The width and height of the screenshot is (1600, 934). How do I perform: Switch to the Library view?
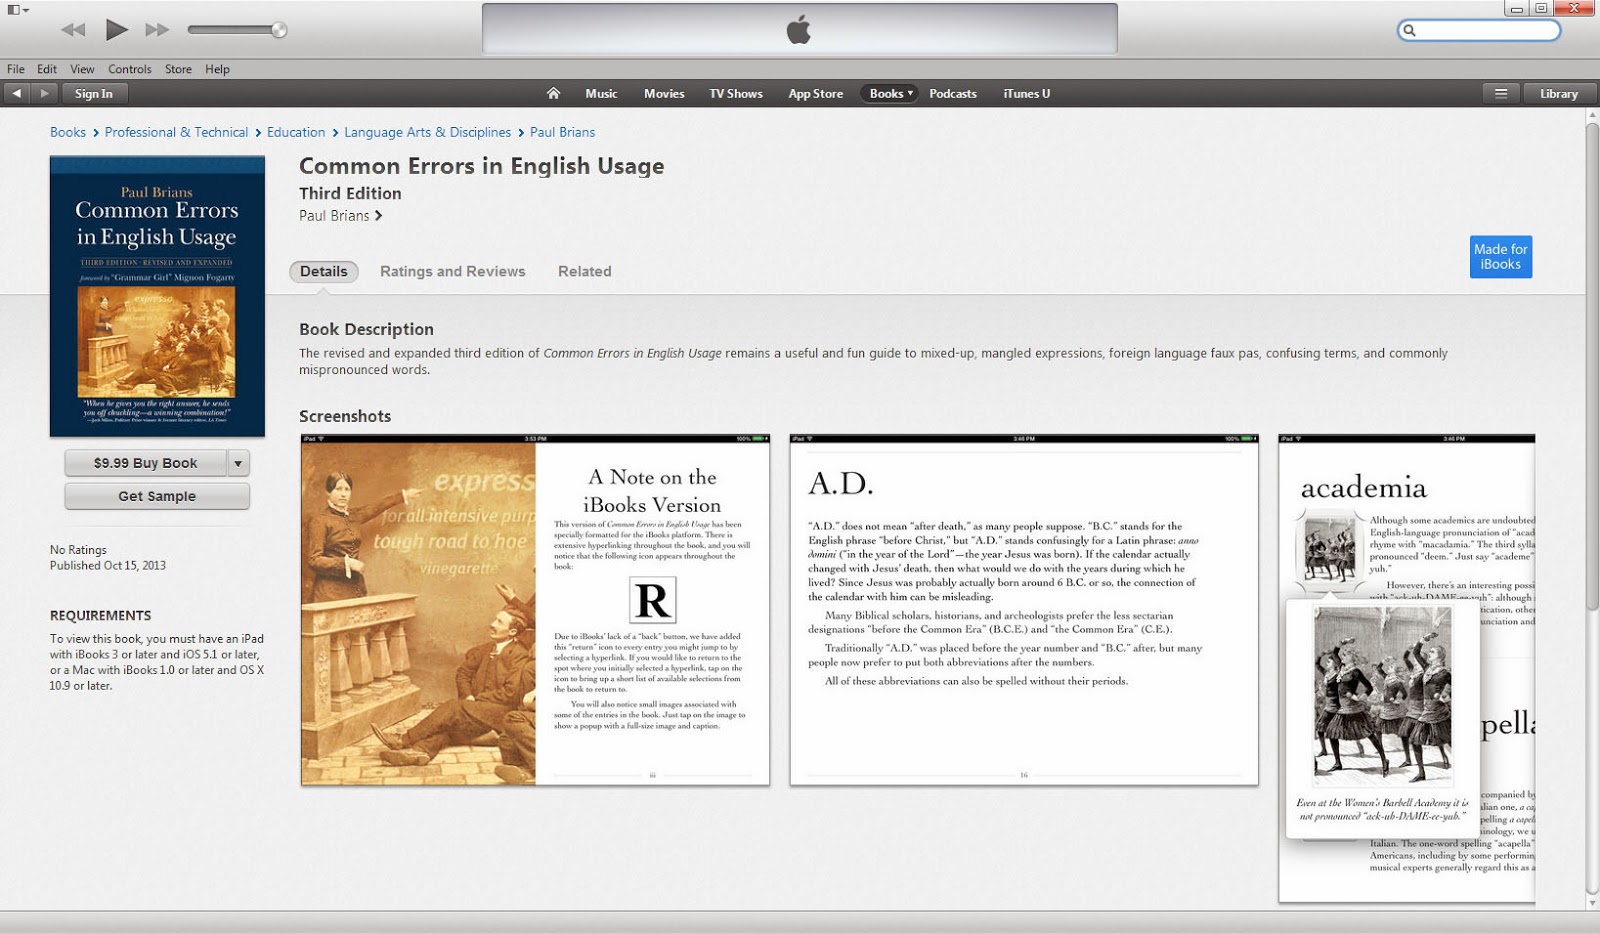[x=1559, y=94]
